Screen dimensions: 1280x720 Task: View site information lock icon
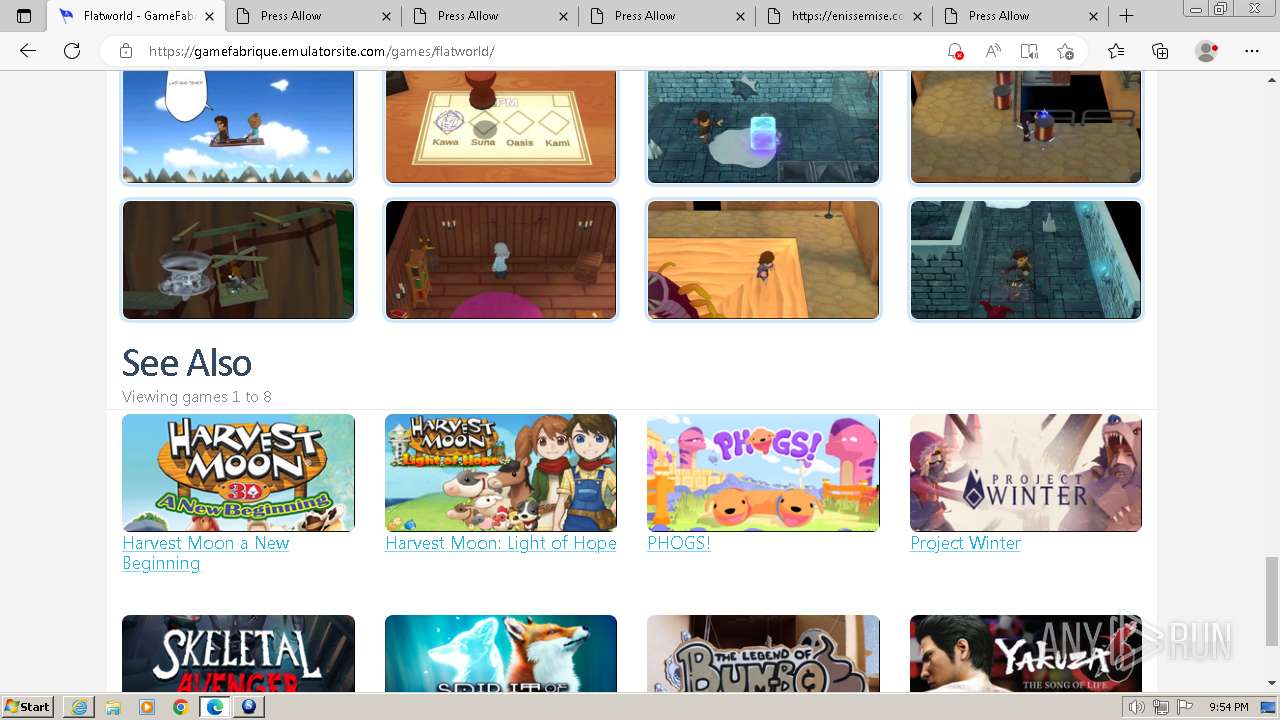126,51
